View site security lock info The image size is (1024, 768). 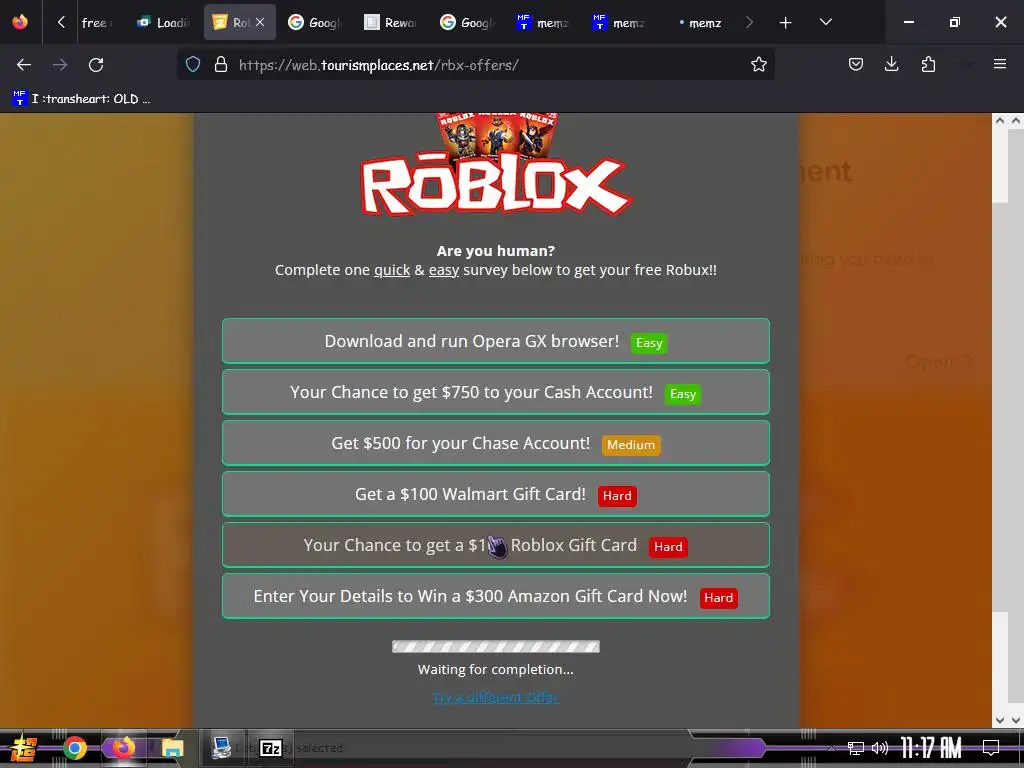[x=221, y=65]
